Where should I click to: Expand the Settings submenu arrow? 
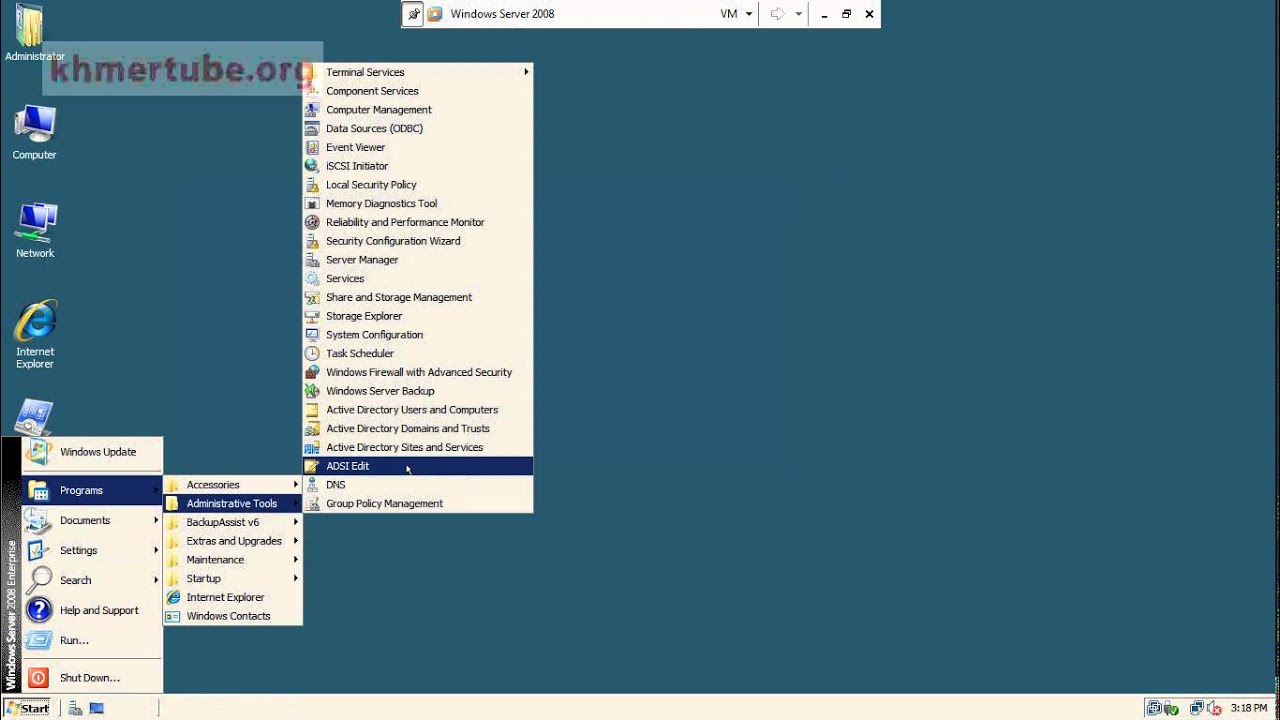coord(156,550)
